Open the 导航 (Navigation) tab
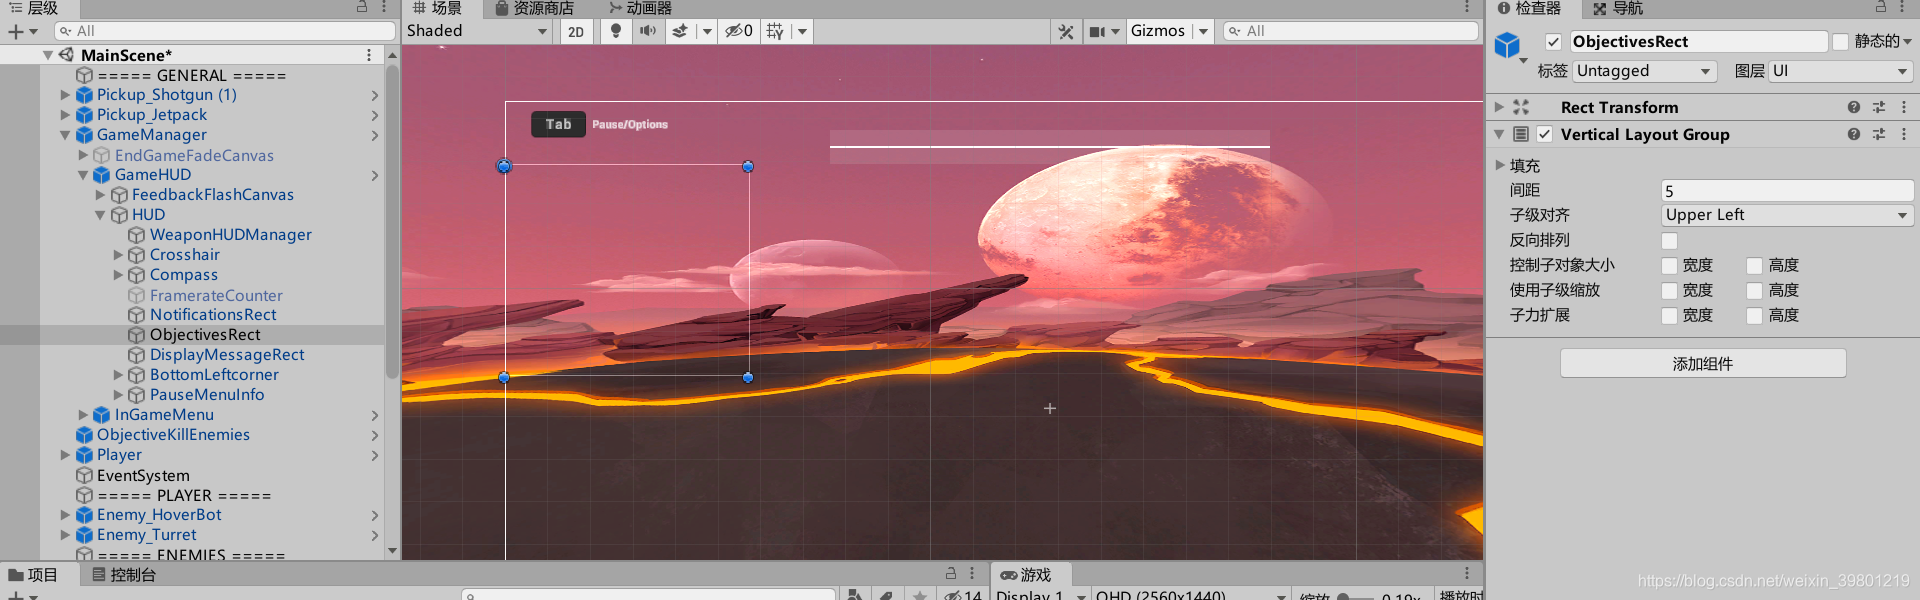1920x600 pixels. 1618,8
